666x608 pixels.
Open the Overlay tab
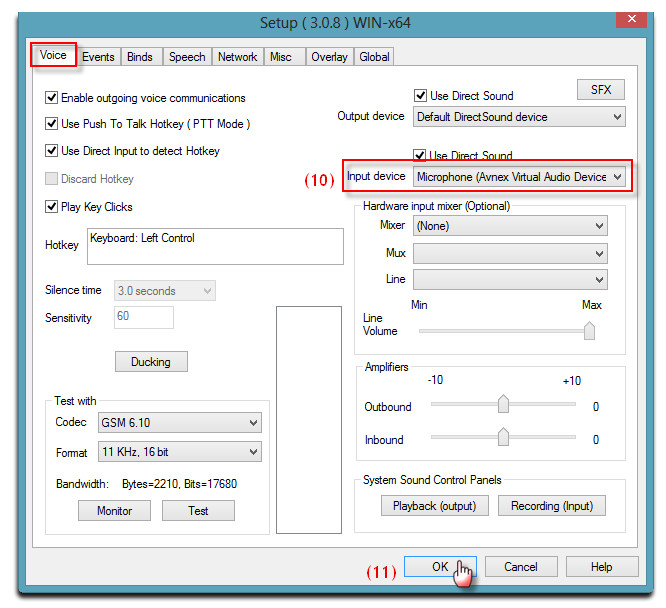pos(329,57)
